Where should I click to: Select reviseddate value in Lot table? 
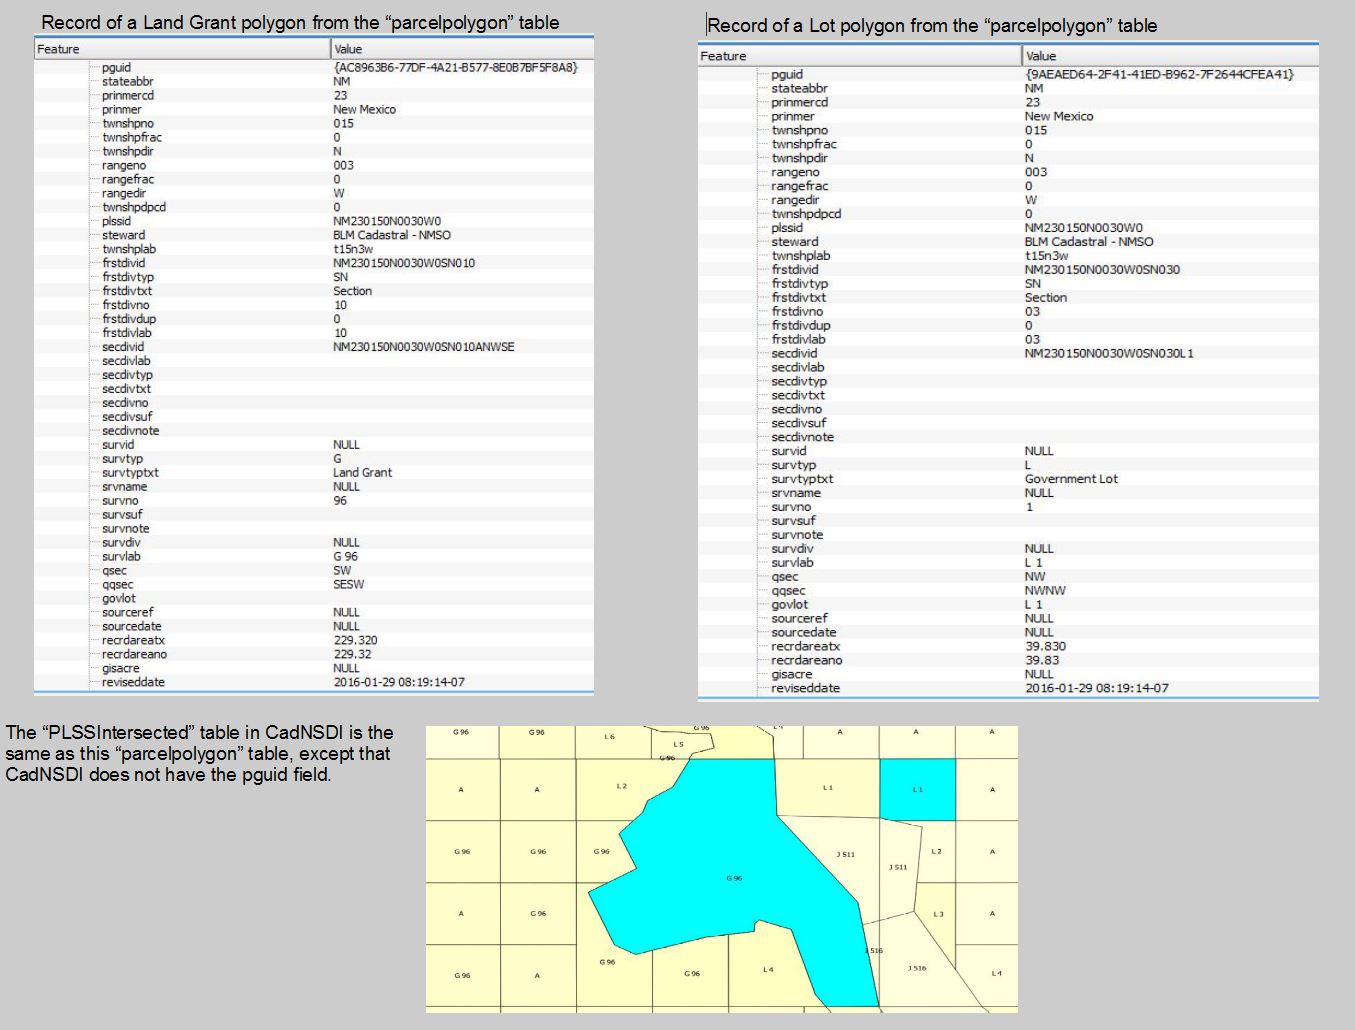click(1096, 688)
